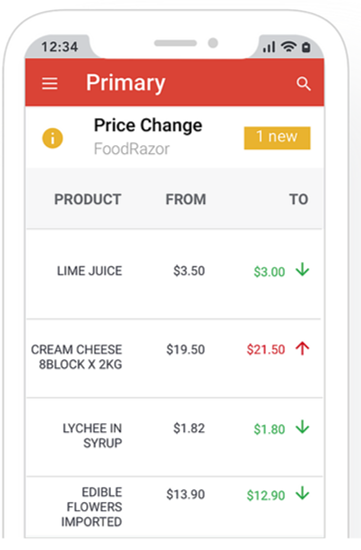Select CREAM CHEESE 8BLOCK X 2KG product
The image size is (361, 550).
[x=76, y=357]
